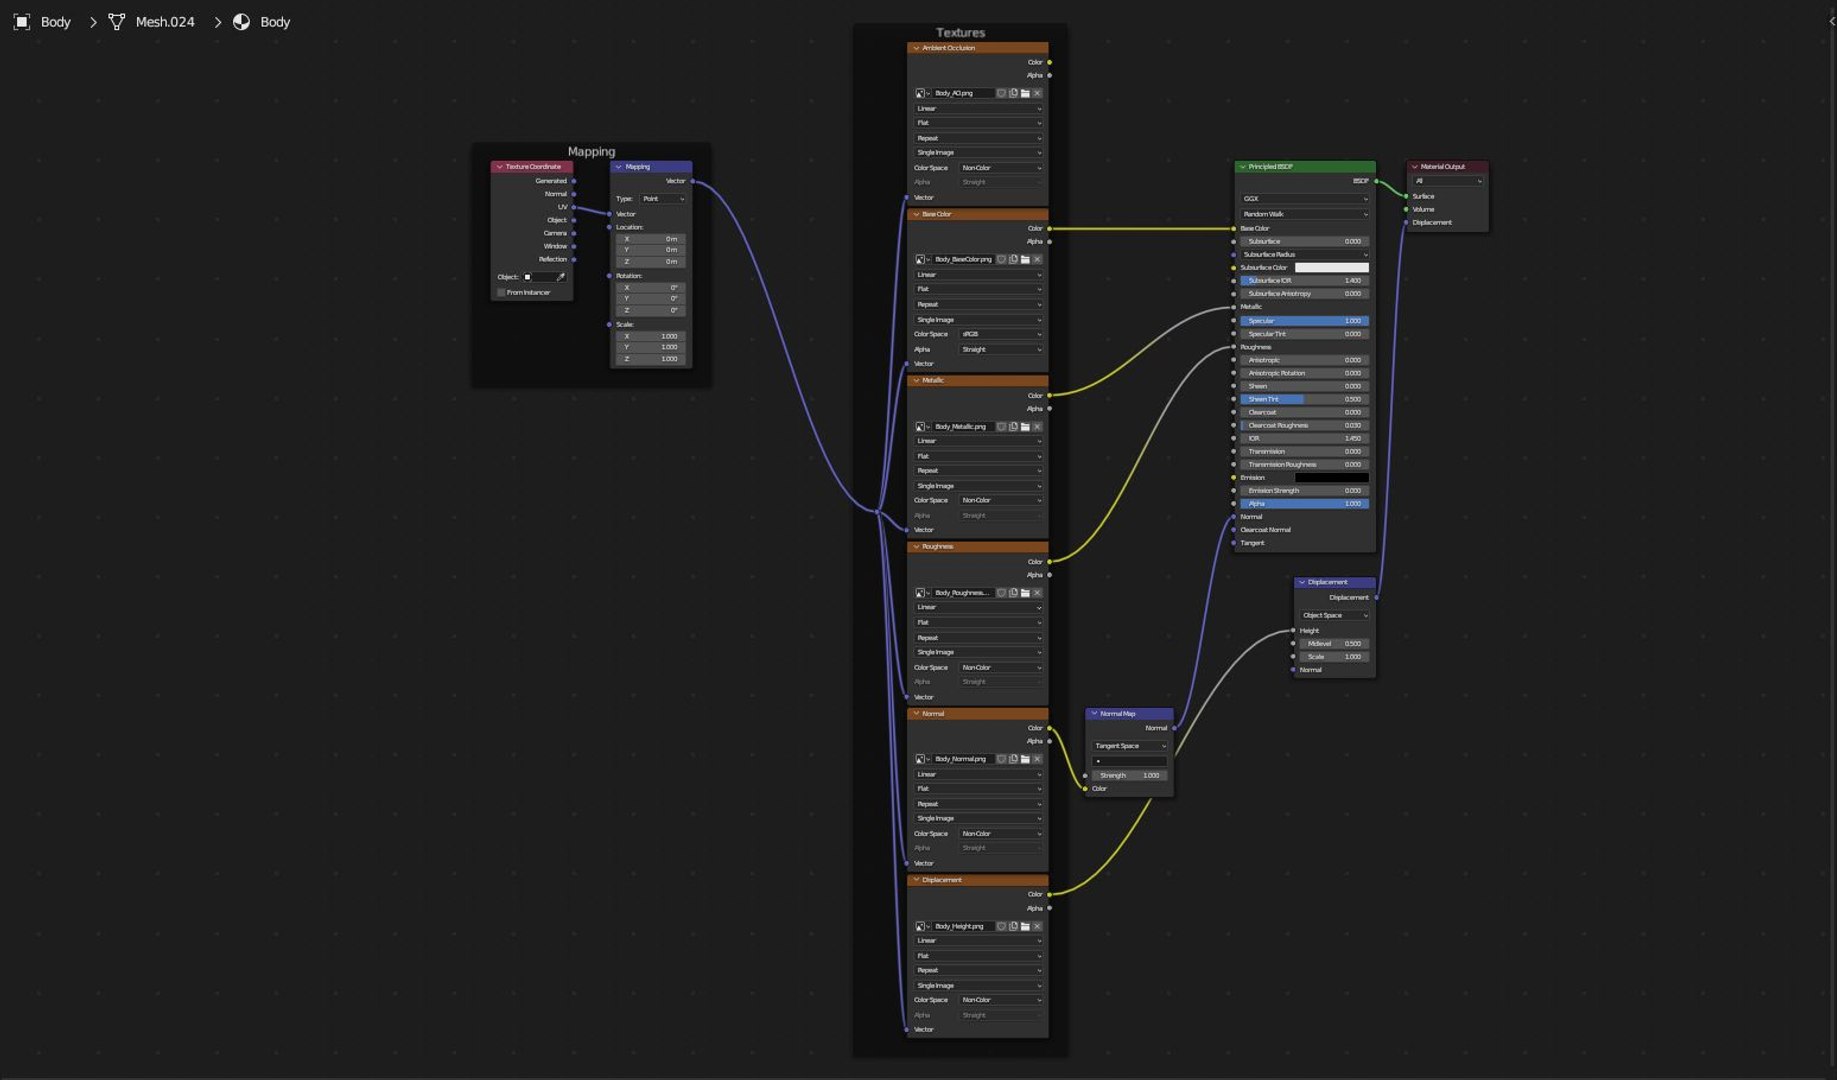Pick object with eyedropper in Texture Coordinate

coord(561,277)
